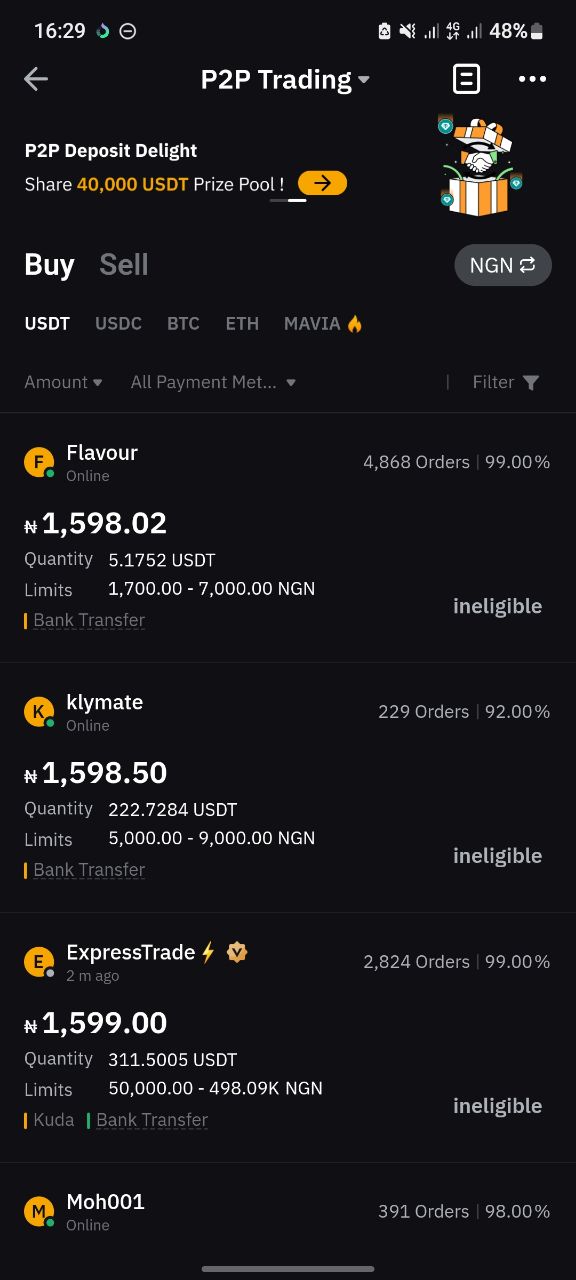Switch to the Sell tab
The height and width of the screenshot is (1280, 576).
[x=124, y=265]
